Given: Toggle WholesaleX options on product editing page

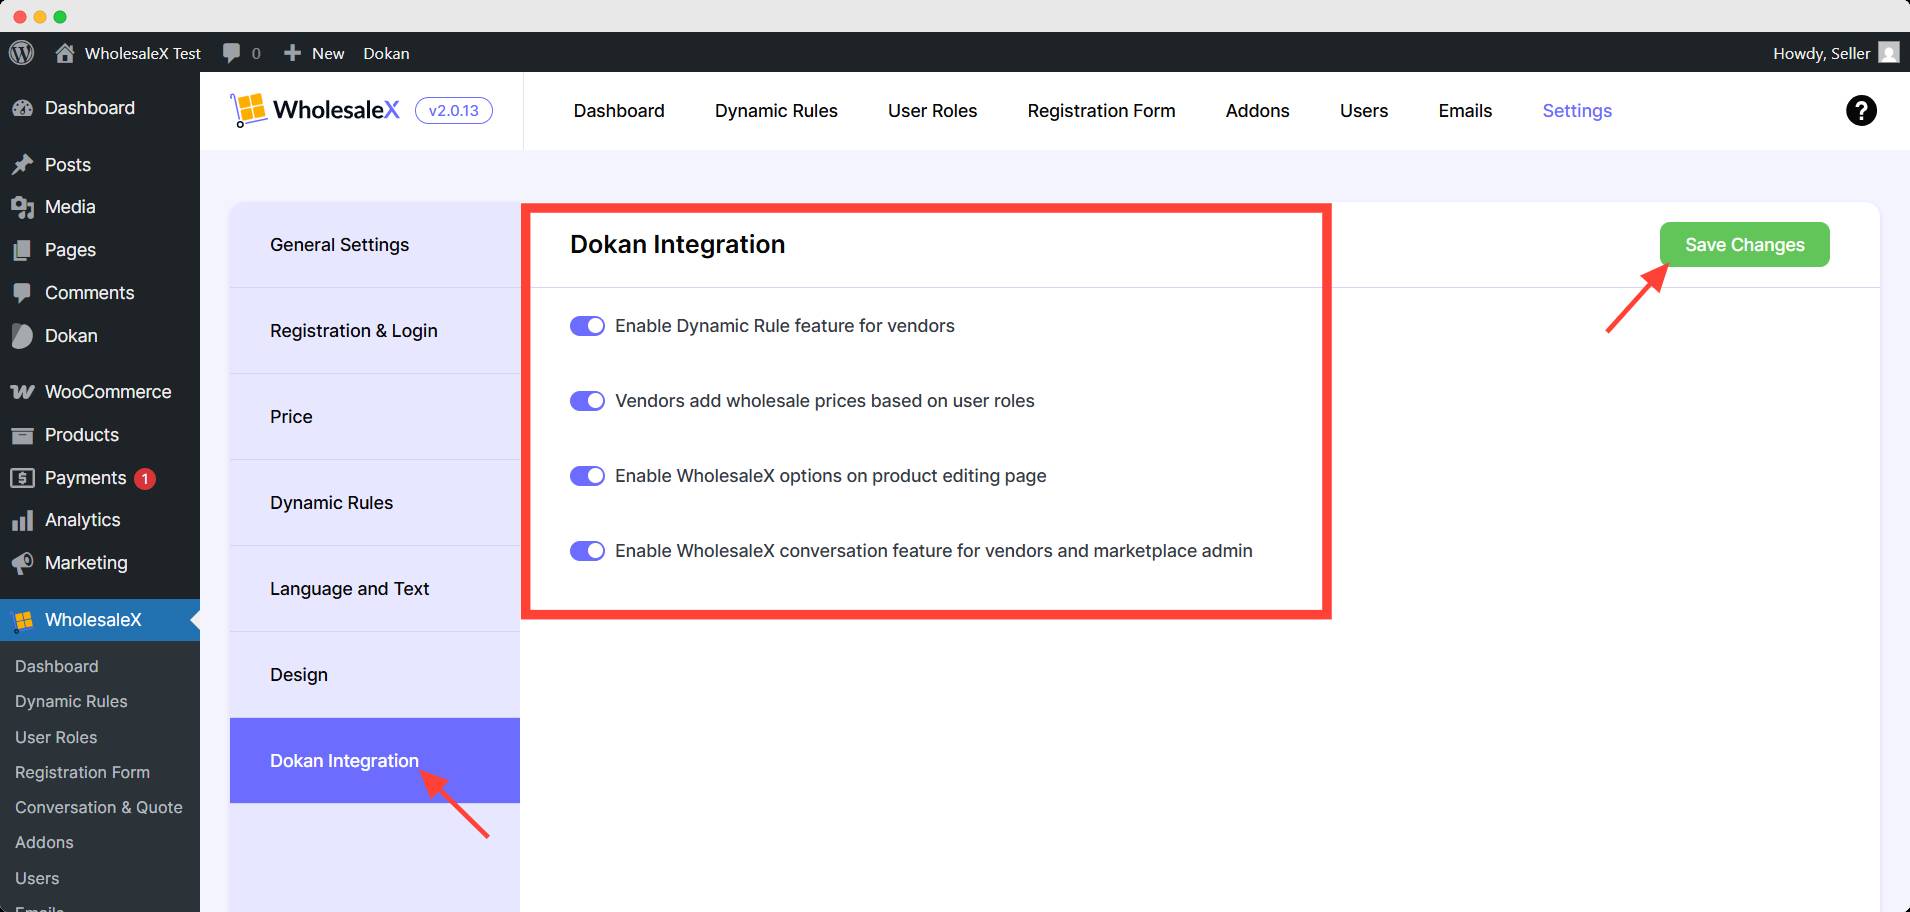Looking at the screenshot, I should [587, 476].
